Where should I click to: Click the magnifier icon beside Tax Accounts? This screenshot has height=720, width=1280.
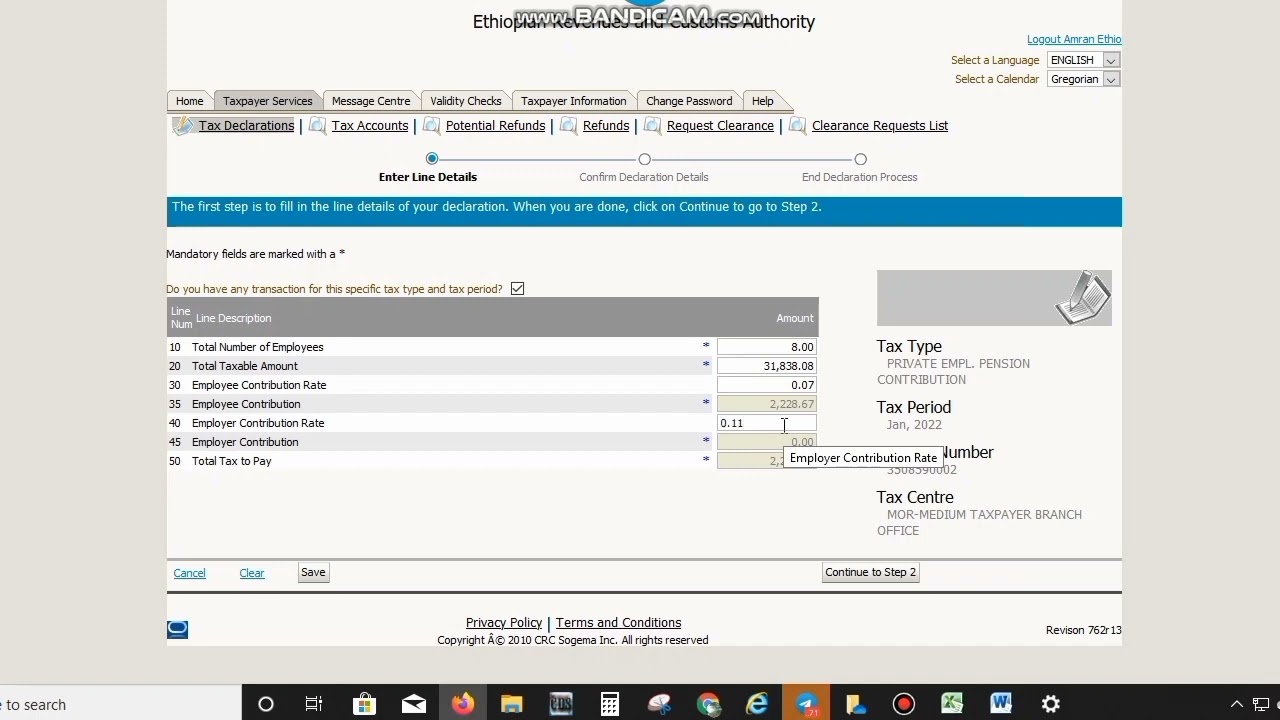click(x=317, y=125)
